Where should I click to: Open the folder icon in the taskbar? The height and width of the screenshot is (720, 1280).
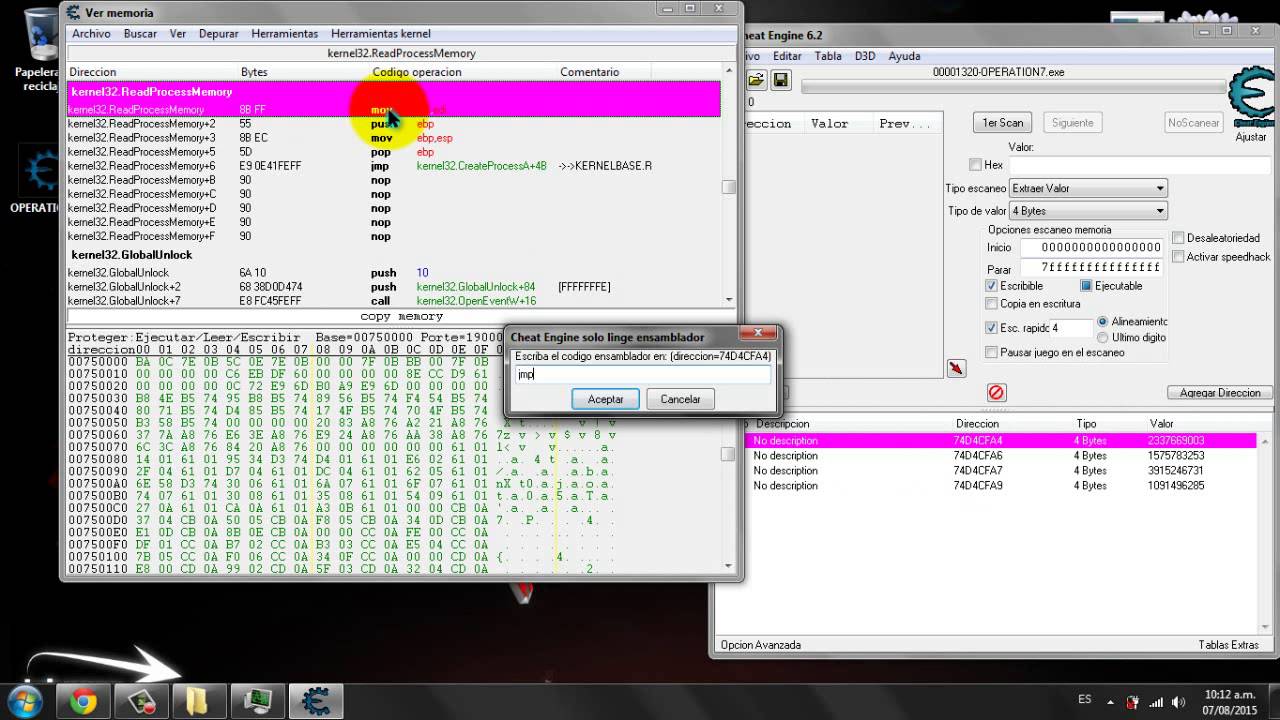[199, 702]
